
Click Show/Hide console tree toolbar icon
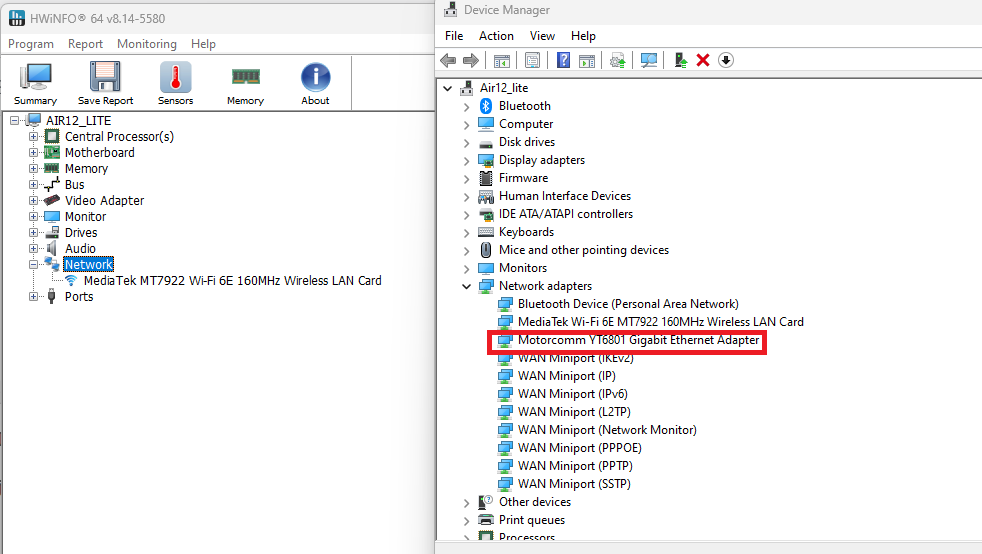(502, 61)
